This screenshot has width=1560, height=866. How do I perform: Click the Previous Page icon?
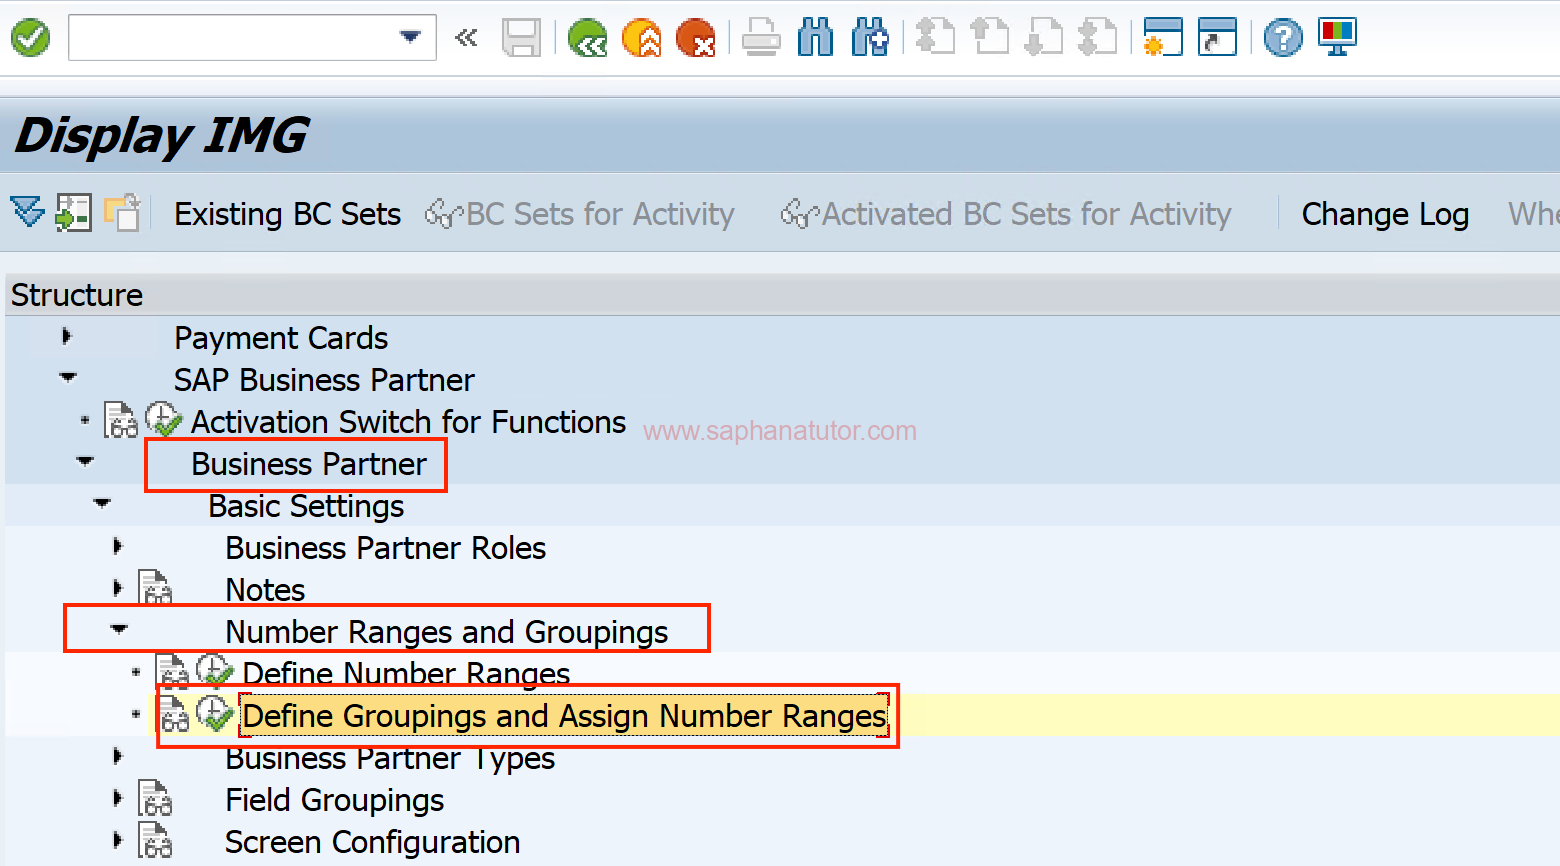click(990, 38)
